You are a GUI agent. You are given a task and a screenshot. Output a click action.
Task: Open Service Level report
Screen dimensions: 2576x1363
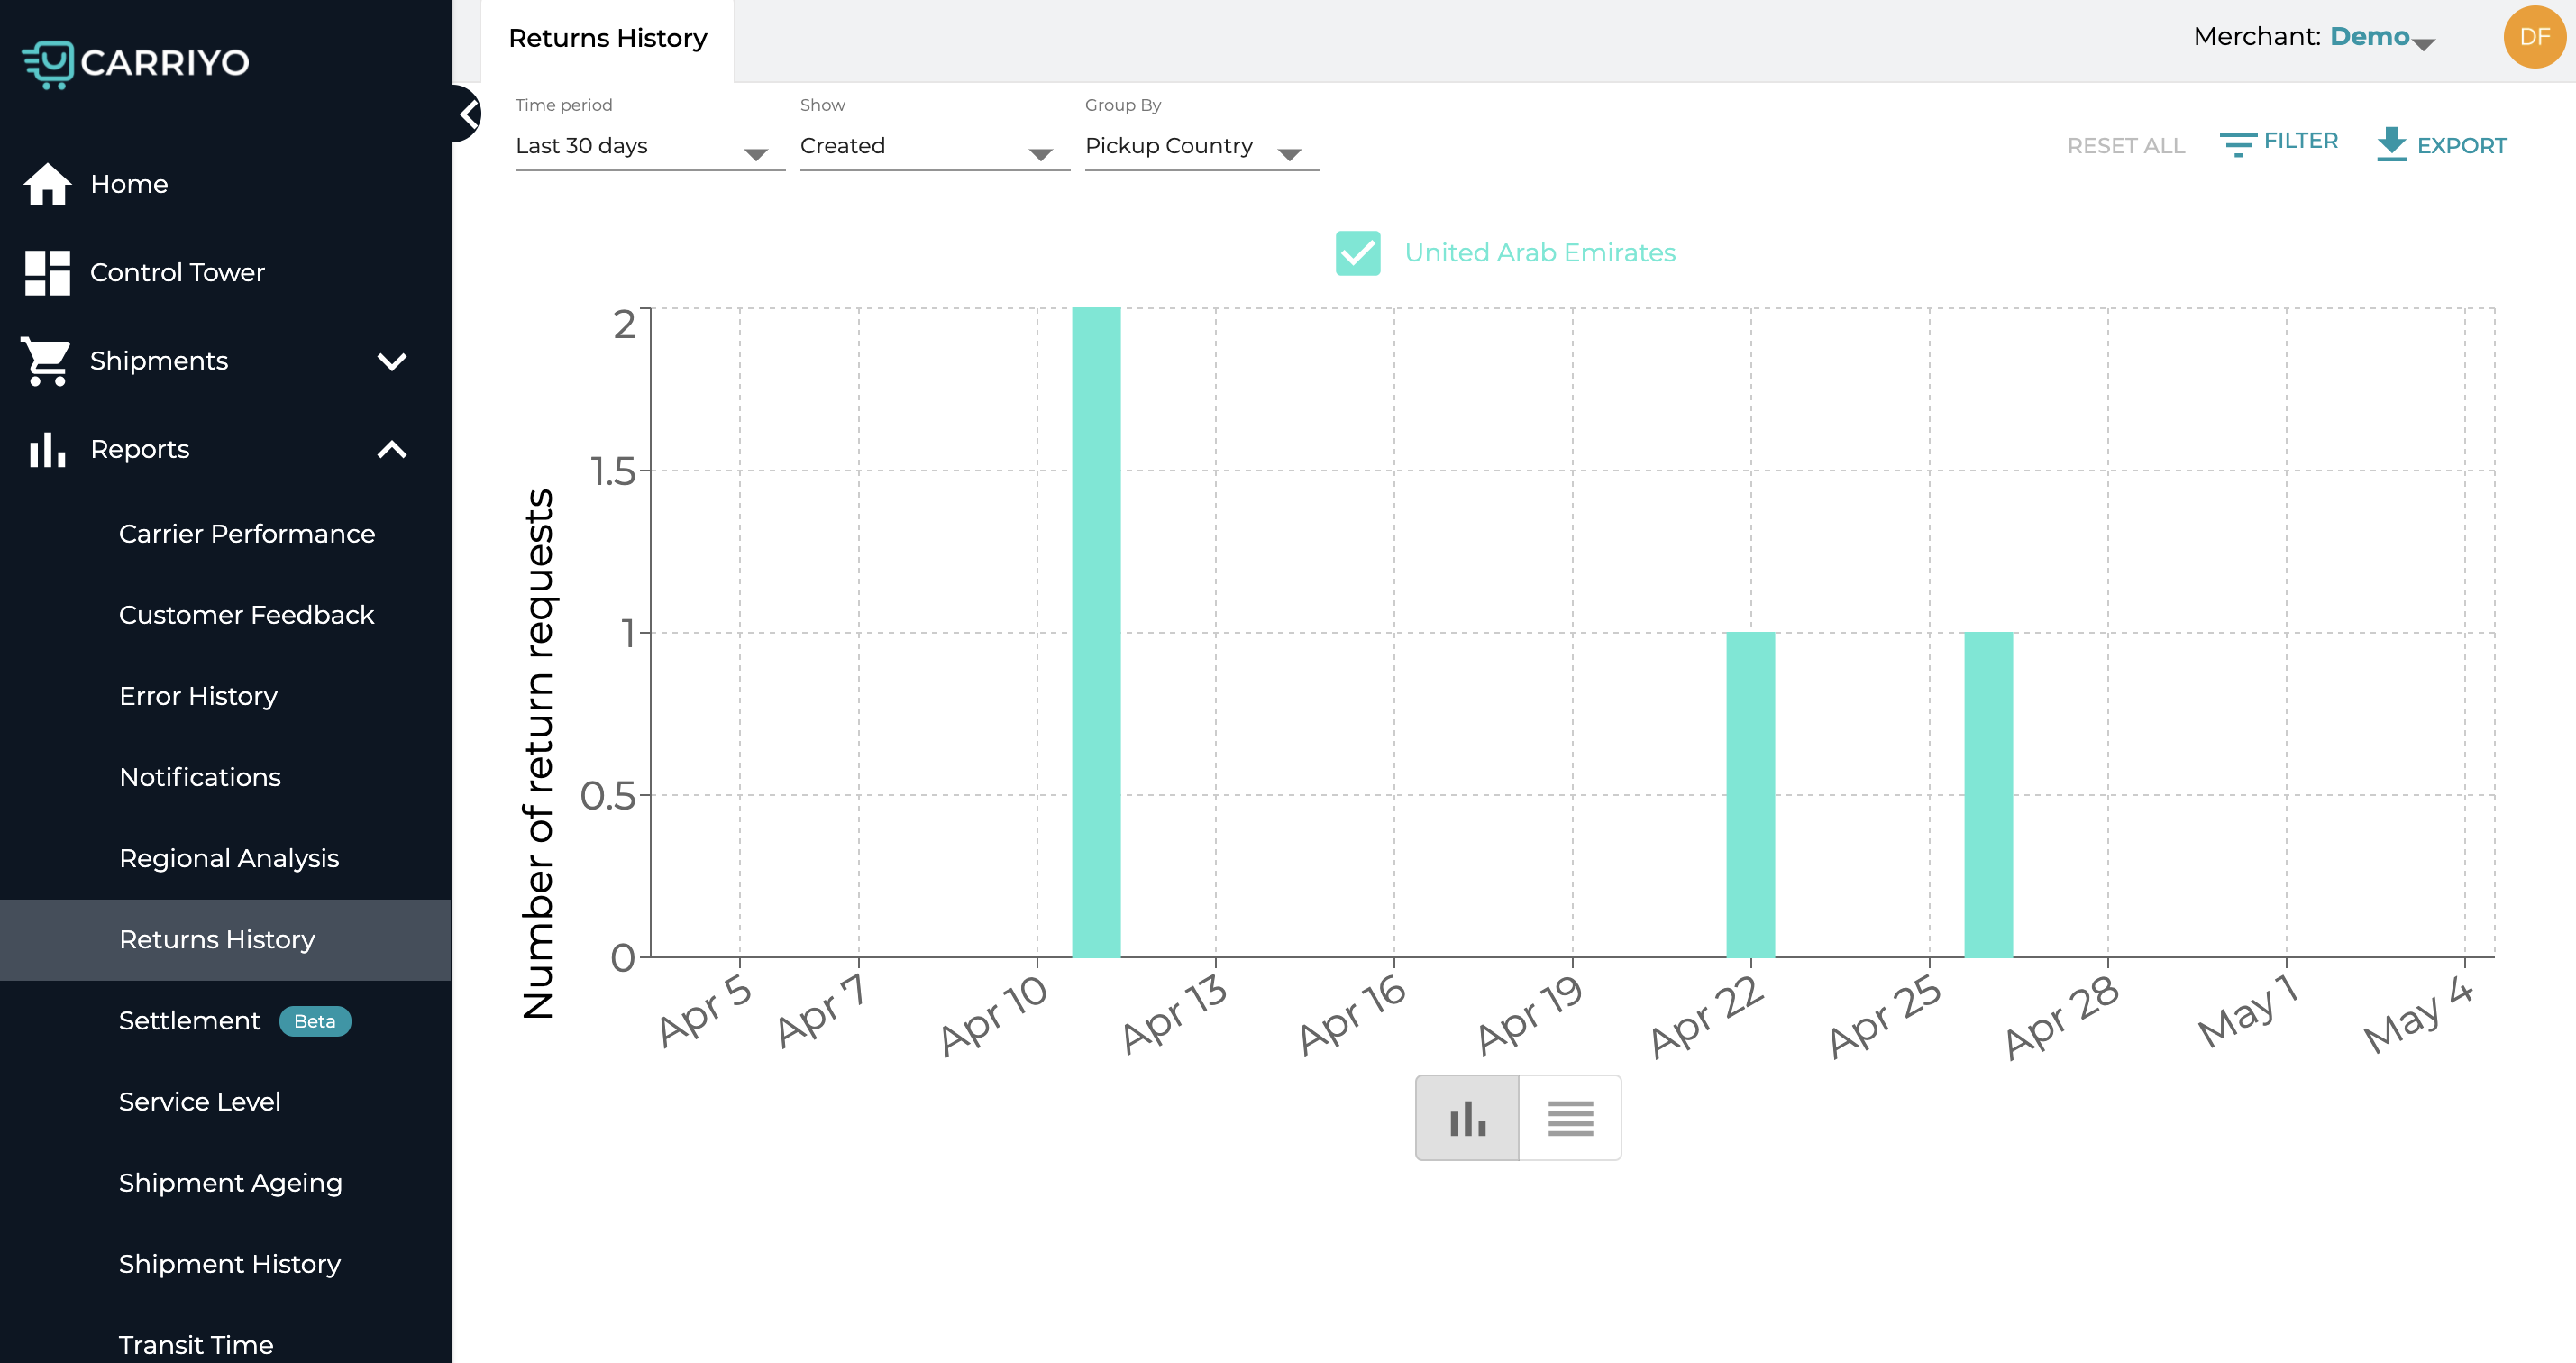(199, 1102)
